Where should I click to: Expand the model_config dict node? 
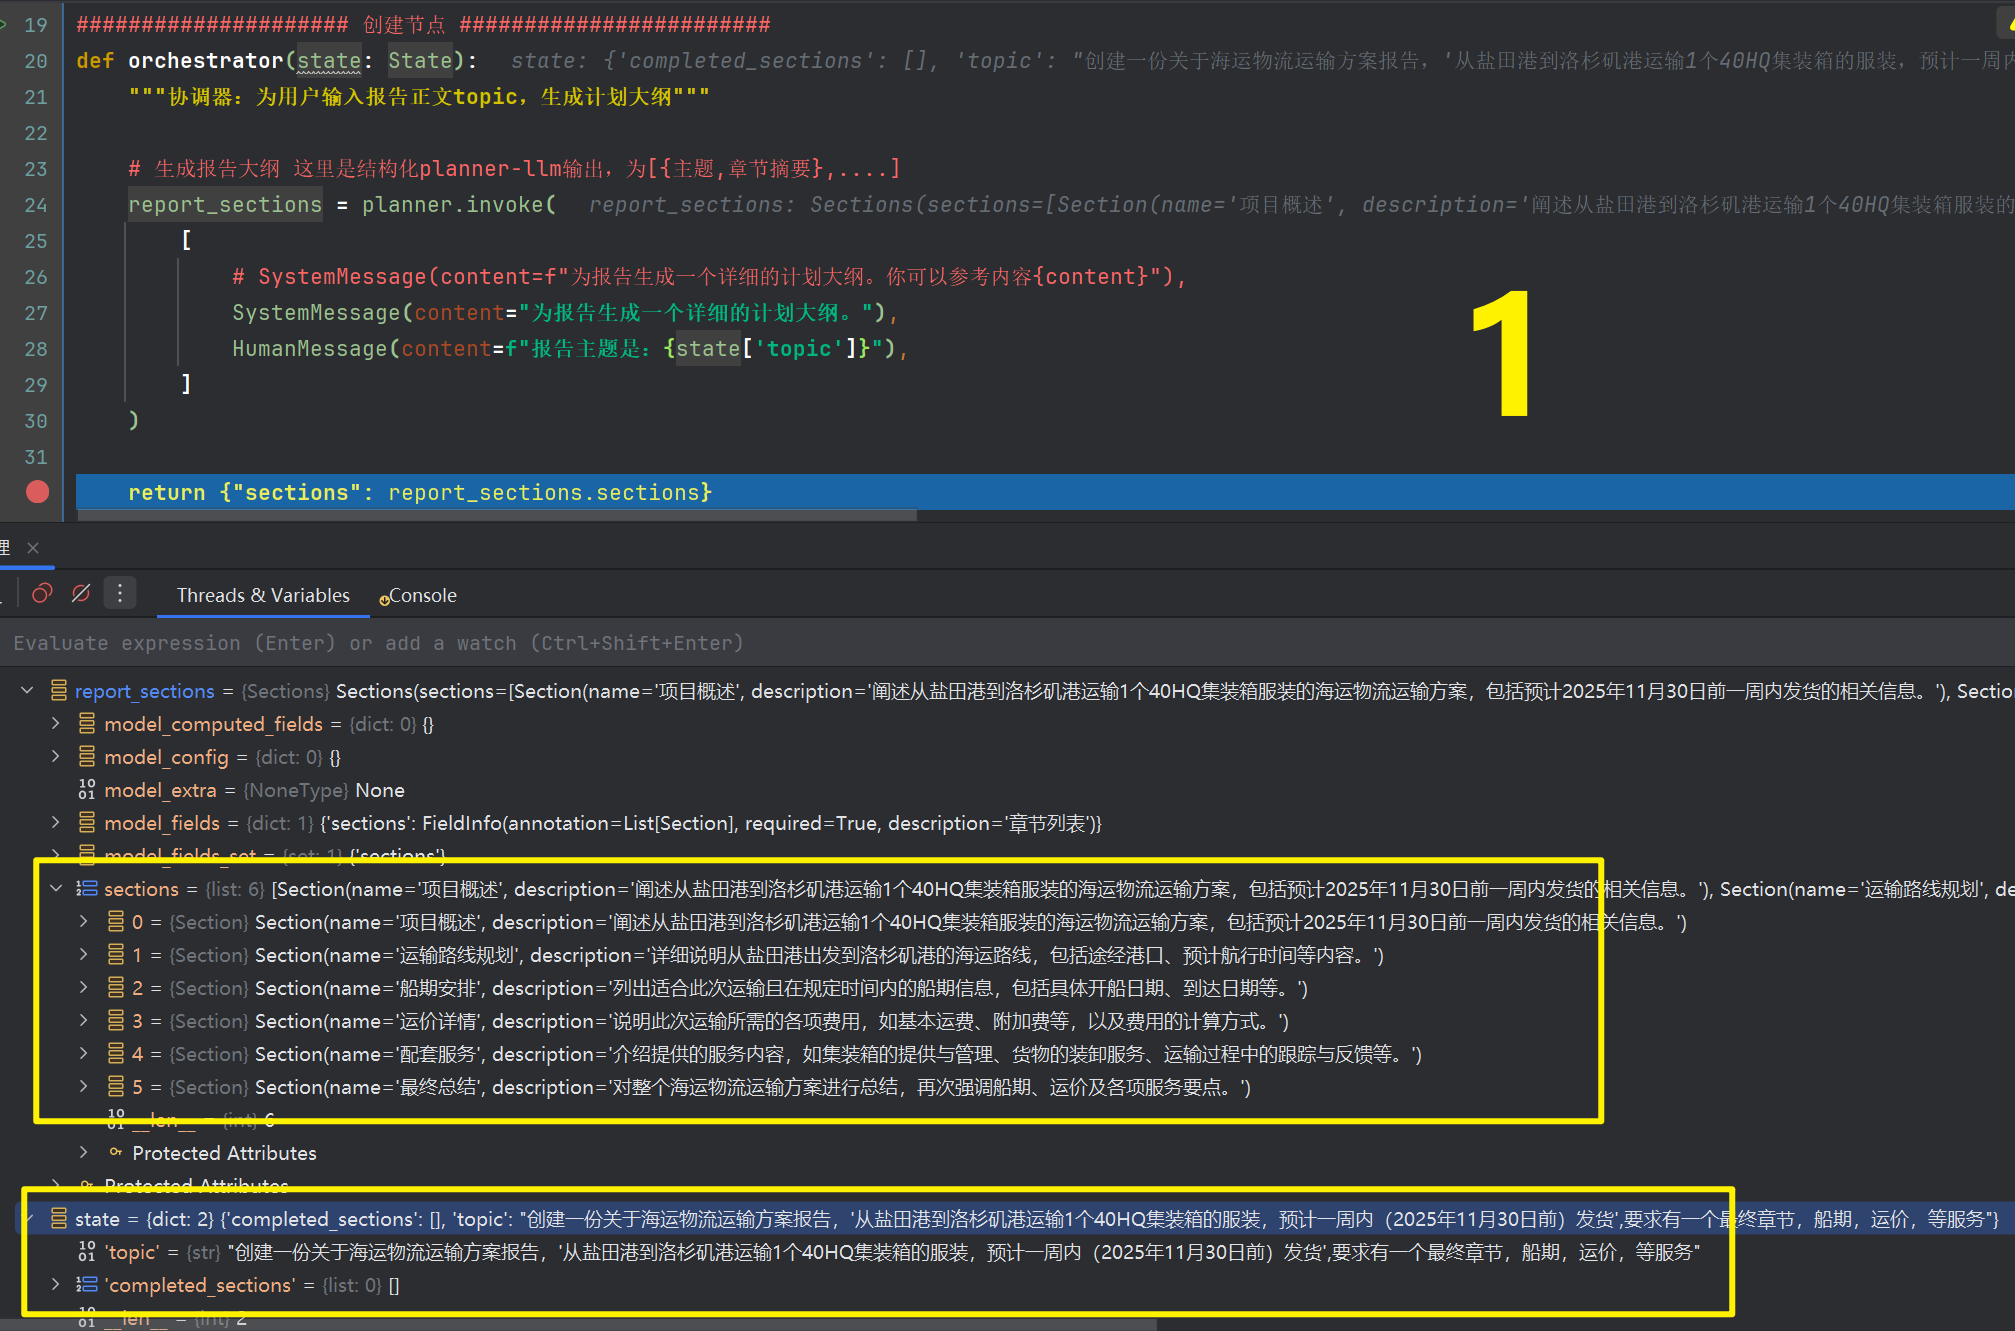click(56, 756)
